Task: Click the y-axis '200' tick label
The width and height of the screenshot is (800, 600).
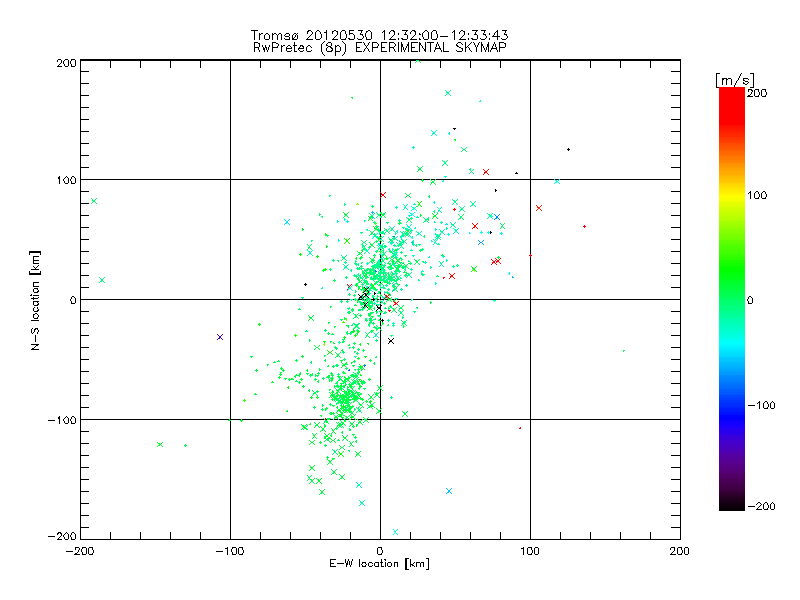Action: pyautogui.click(x=66, y=63)
